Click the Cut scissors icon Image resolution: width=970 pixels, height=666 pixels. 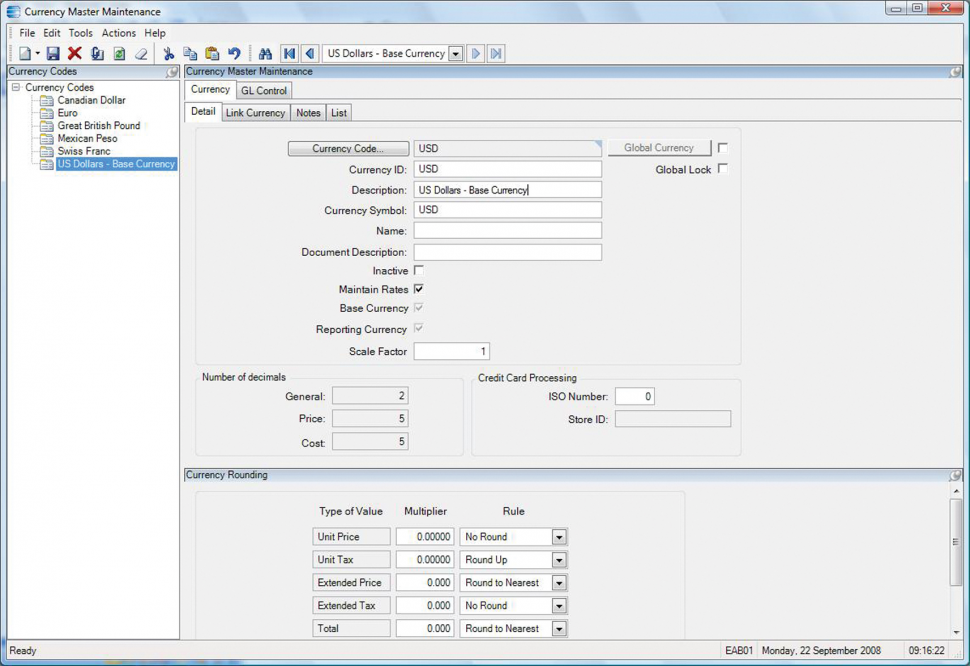coord(168,54)
